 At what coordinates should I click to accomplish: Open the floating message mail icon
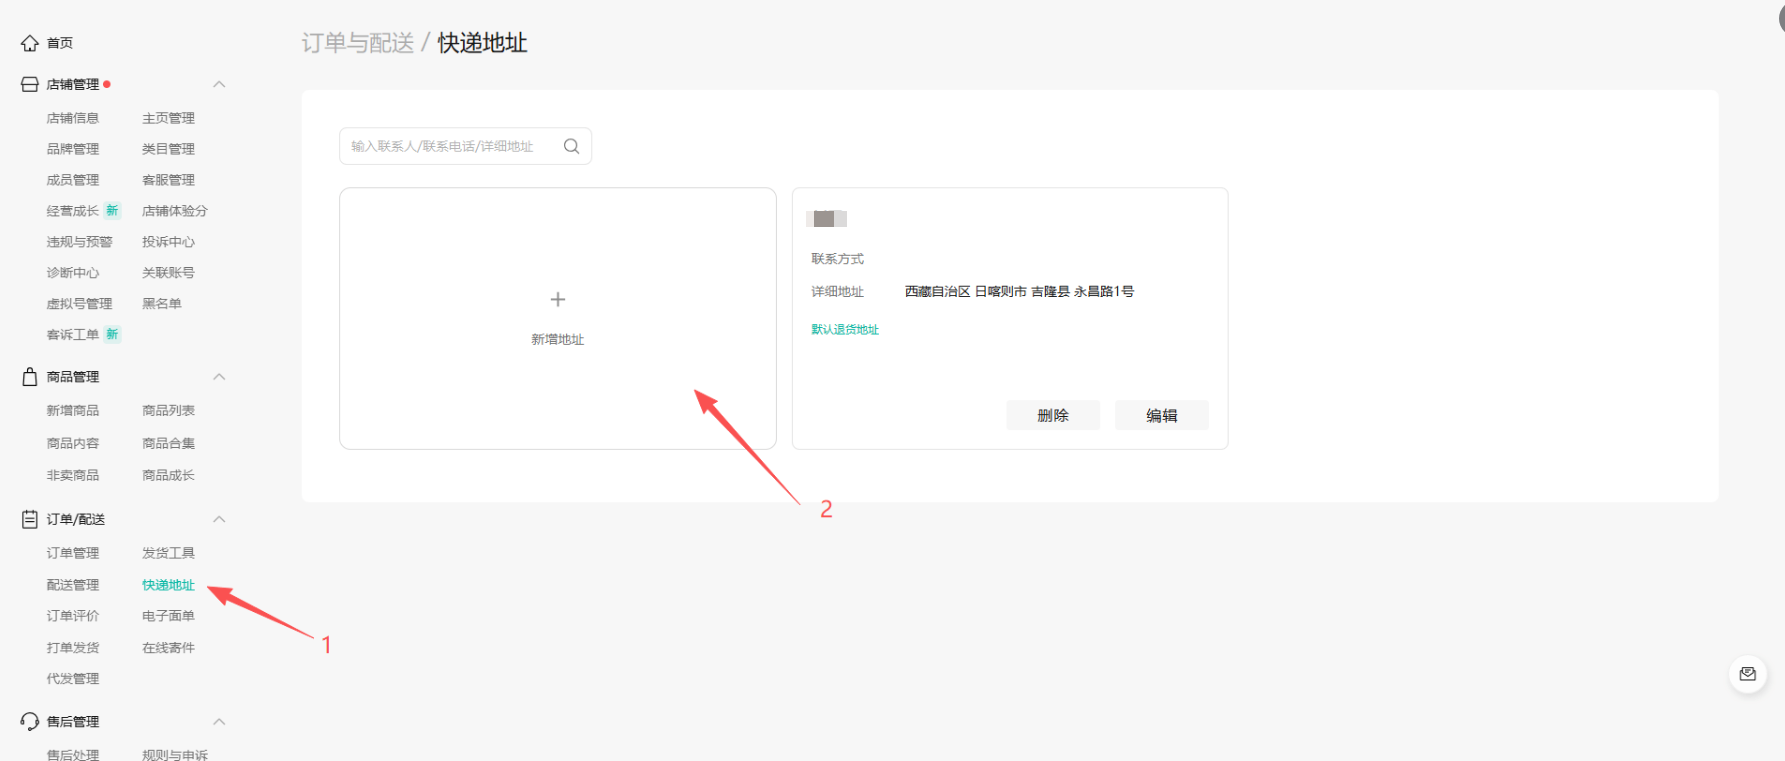click(1747, 674)
